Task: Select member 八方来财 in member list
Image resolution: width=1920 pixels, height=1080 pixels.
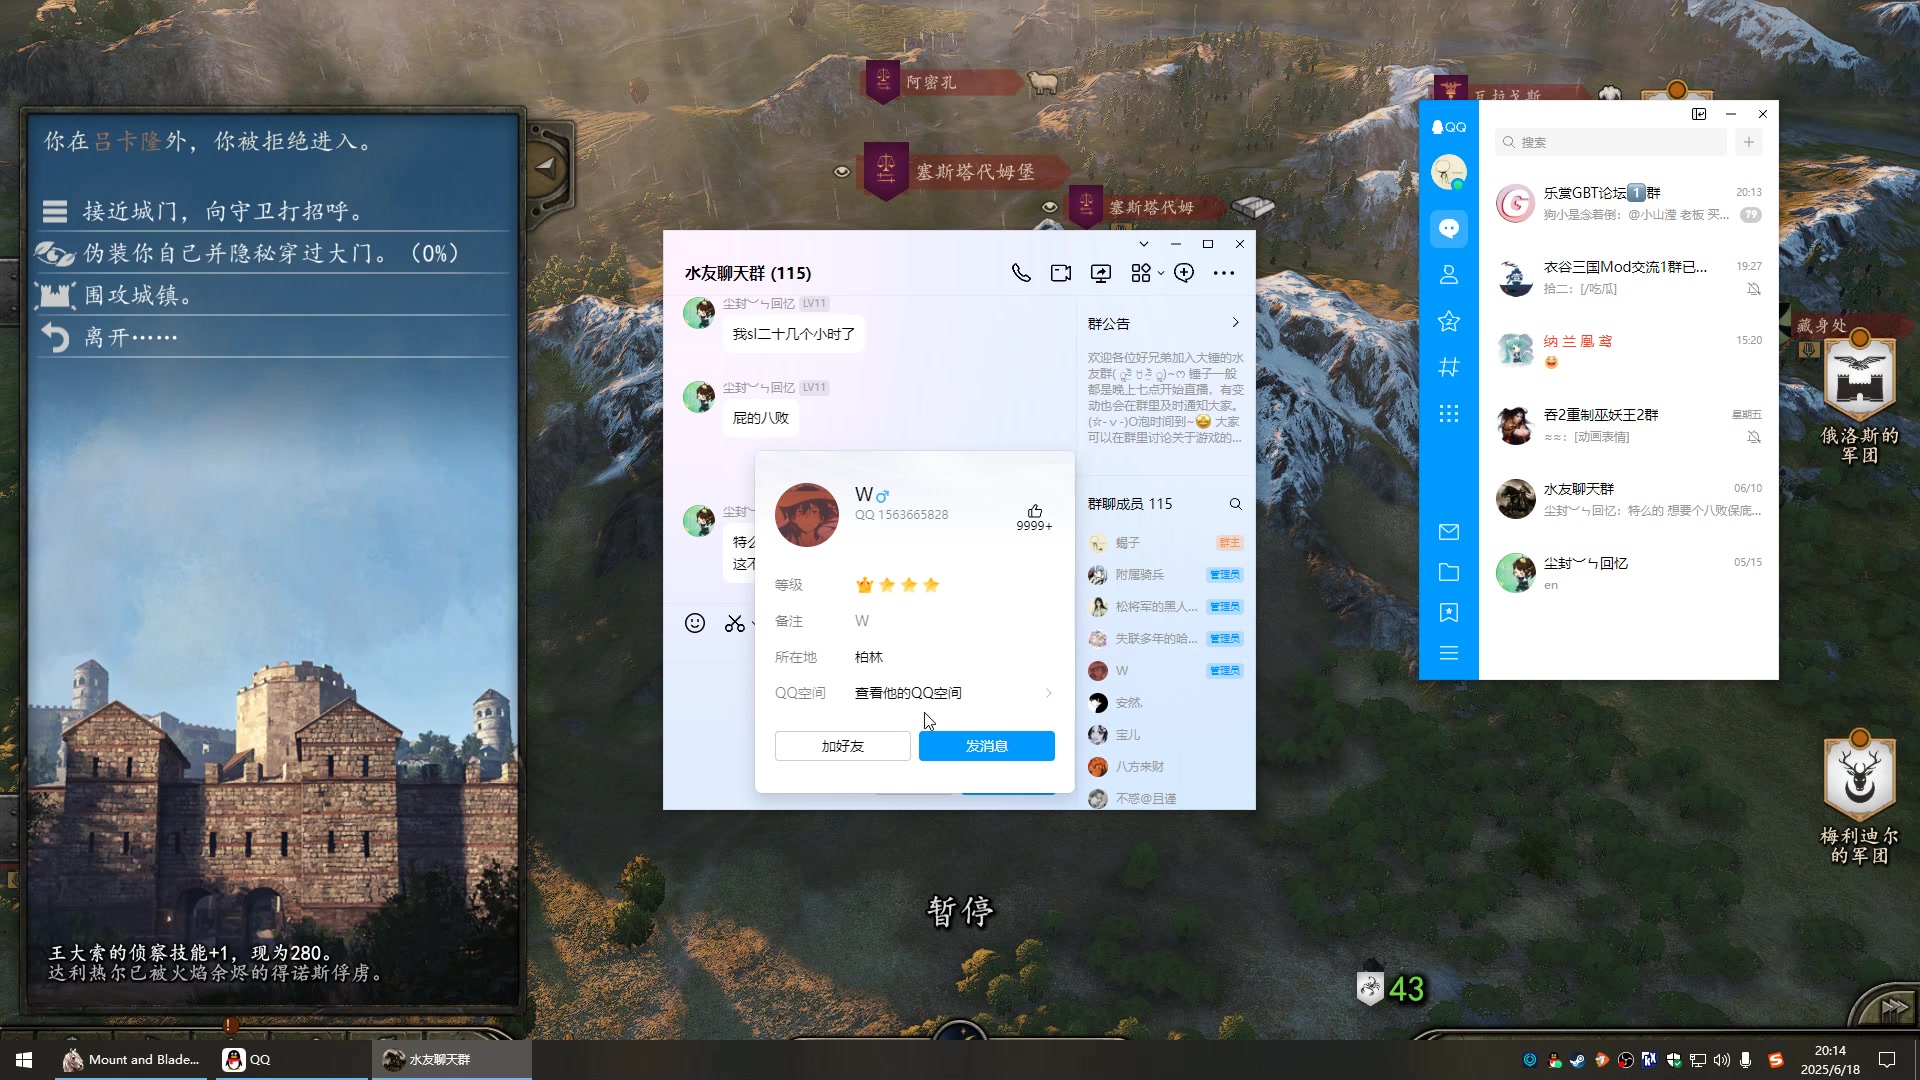Action: coord(1165,767)
